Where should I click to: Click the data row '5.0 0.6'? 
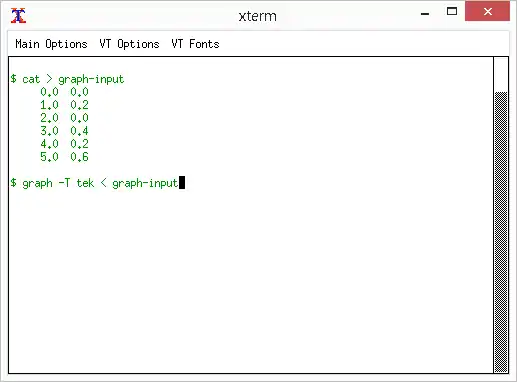pyautogui.click(x=64, y=157)
